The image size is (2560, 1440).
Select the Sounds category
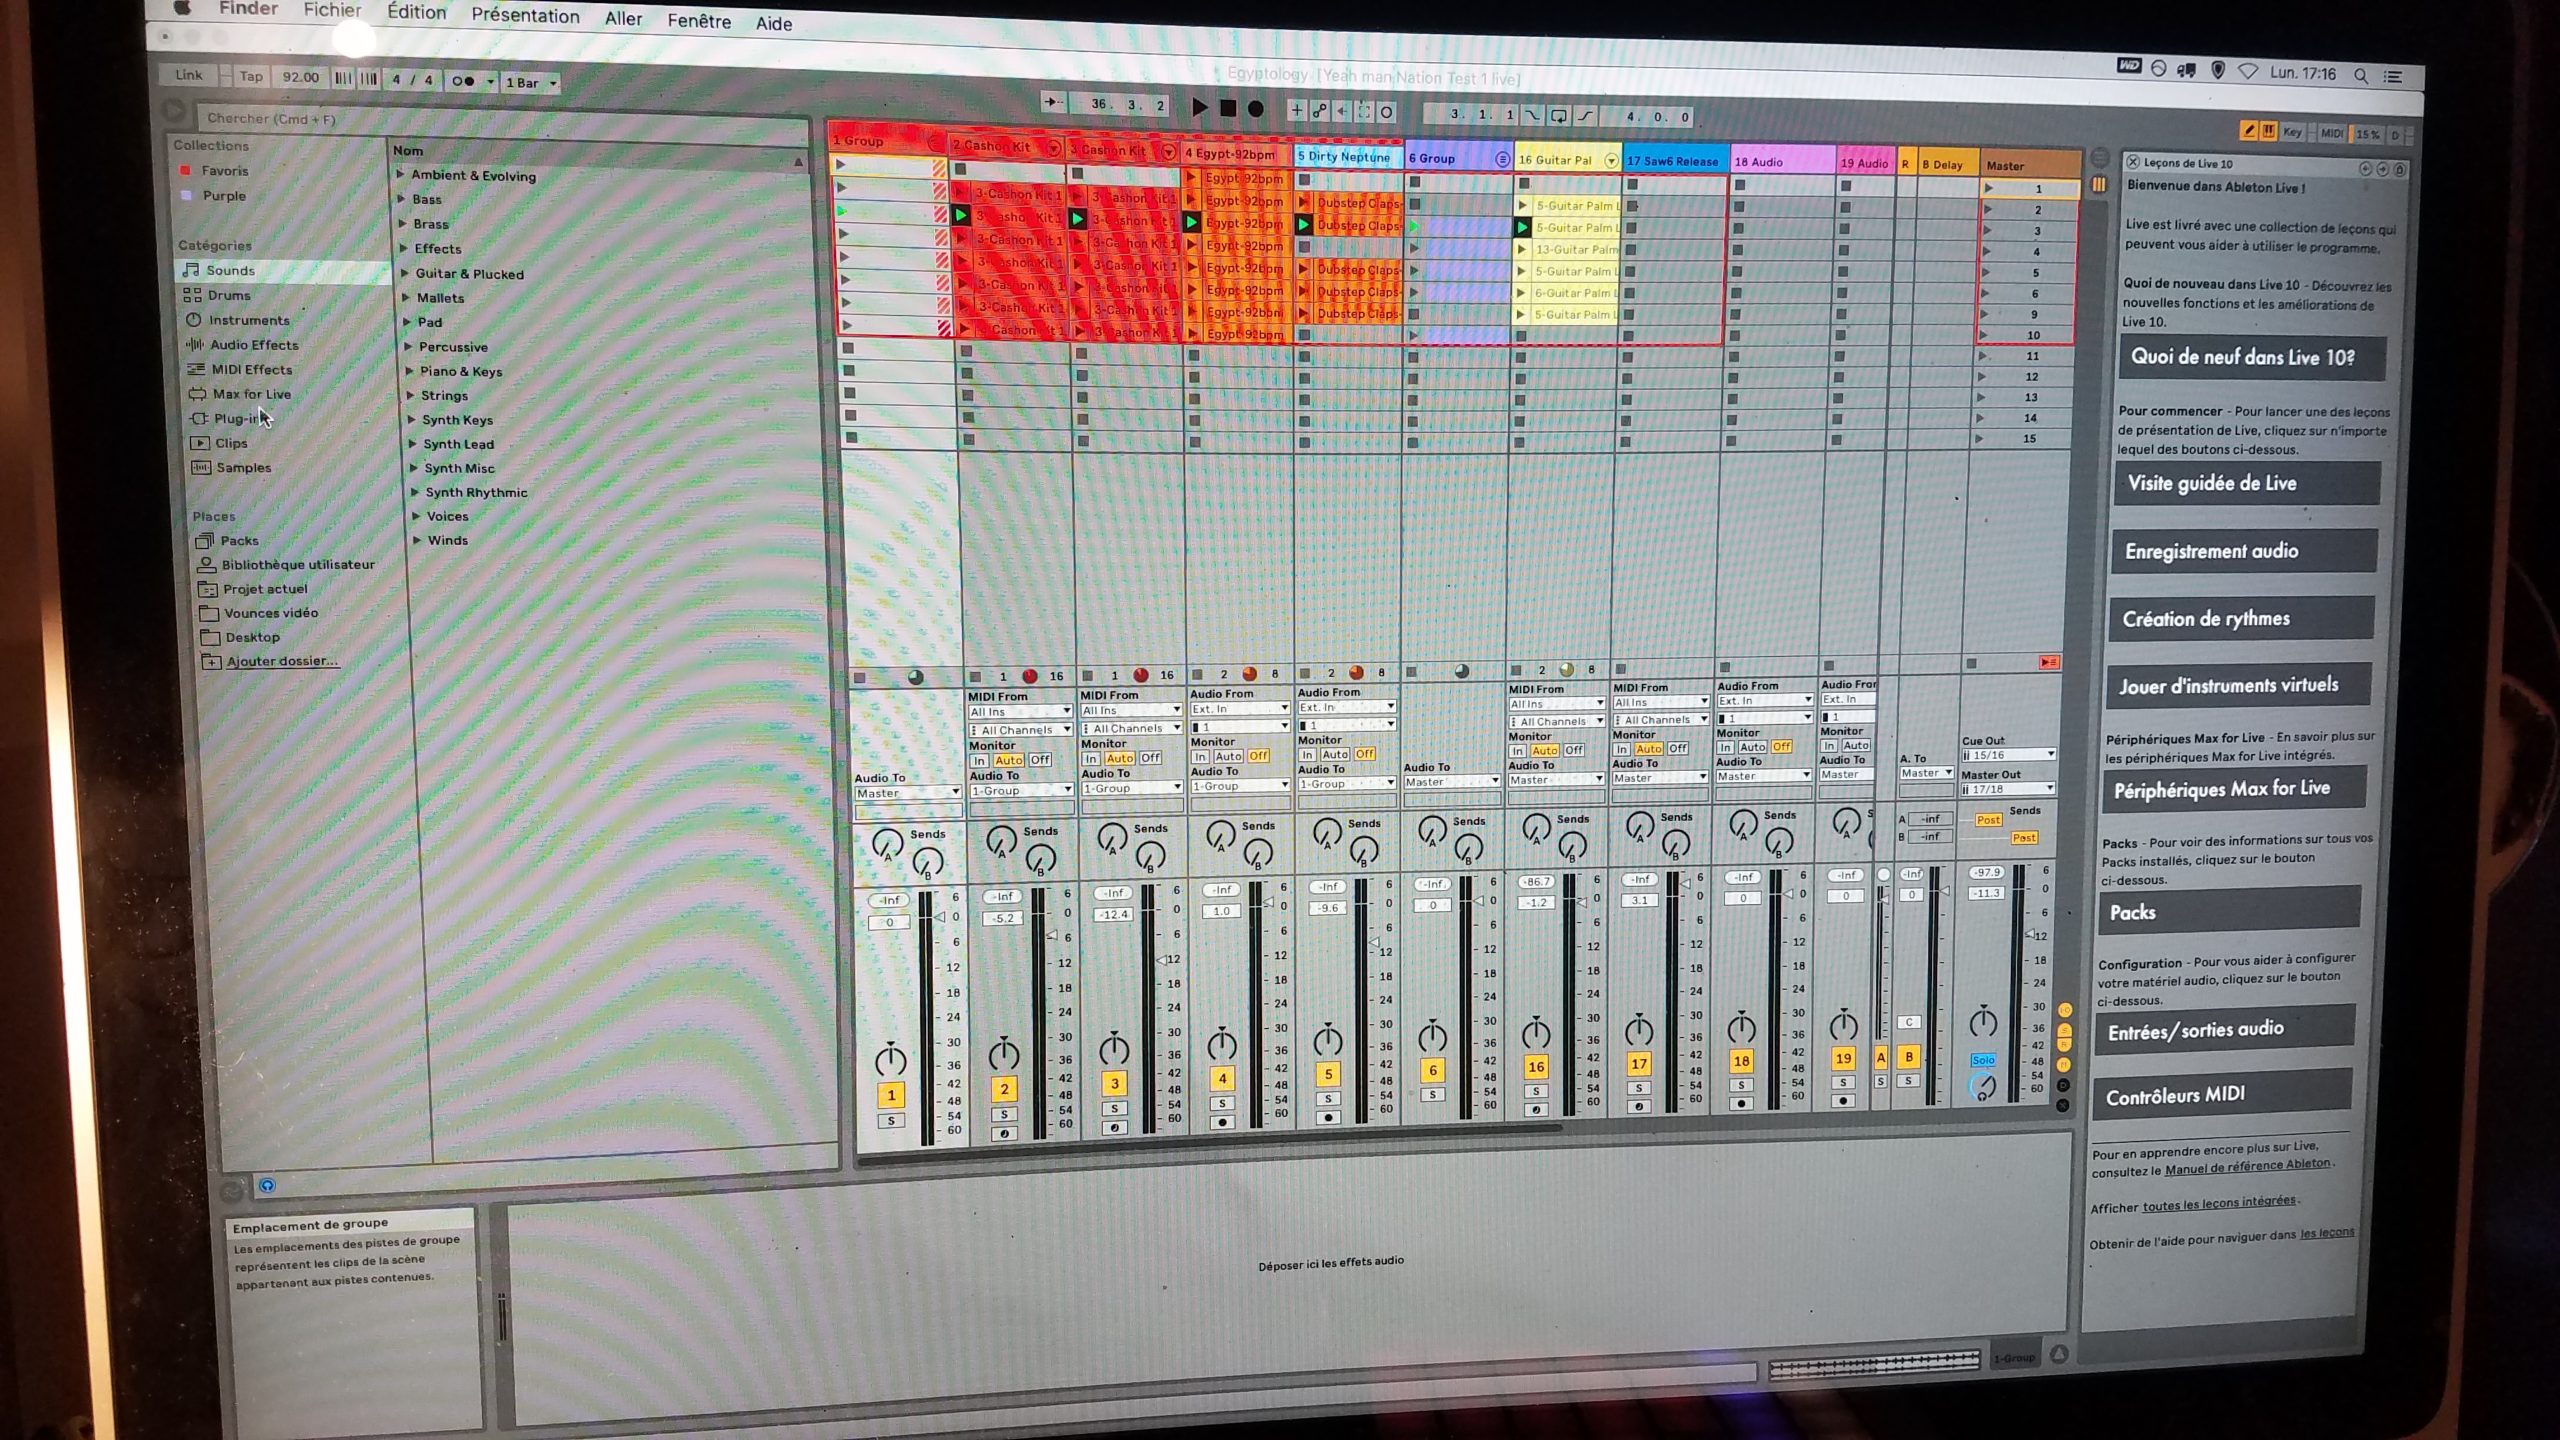coord(231,270)
